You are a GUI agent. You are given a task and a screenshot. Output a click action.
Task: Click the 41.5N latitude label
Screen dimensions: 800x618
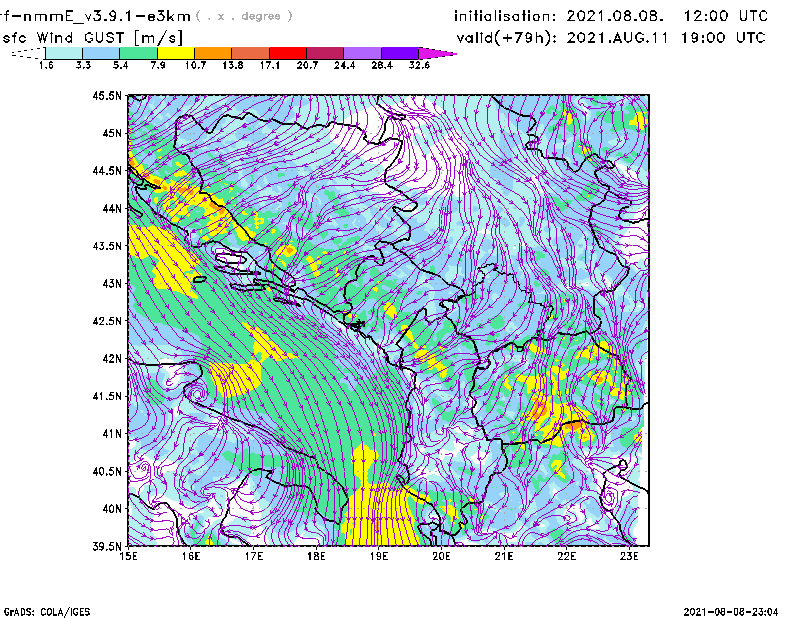tap(108, 396)
